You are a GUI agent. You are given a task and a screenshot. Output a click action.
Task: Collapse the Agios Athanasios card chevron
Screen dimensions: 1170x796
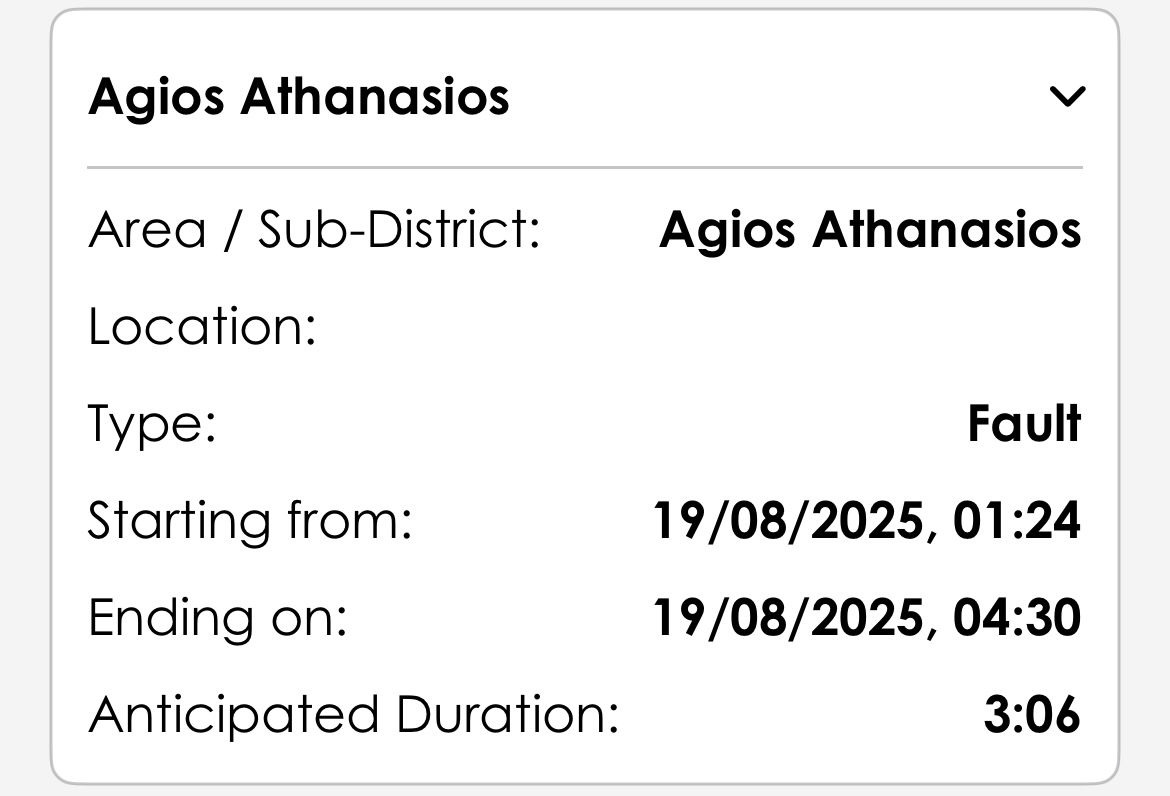1067,97
